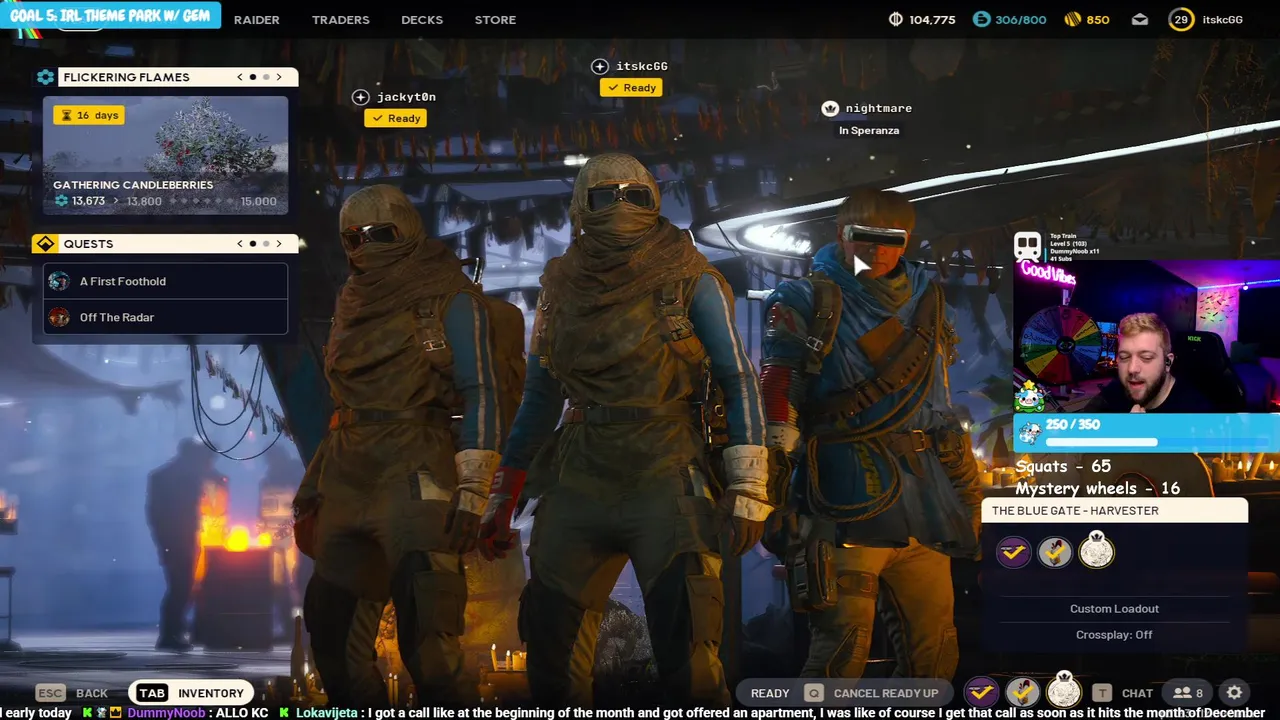Click the In Speranza status text
This screenshot has width=1280, height=720.
pyautogui.click(x=869, y=130)
